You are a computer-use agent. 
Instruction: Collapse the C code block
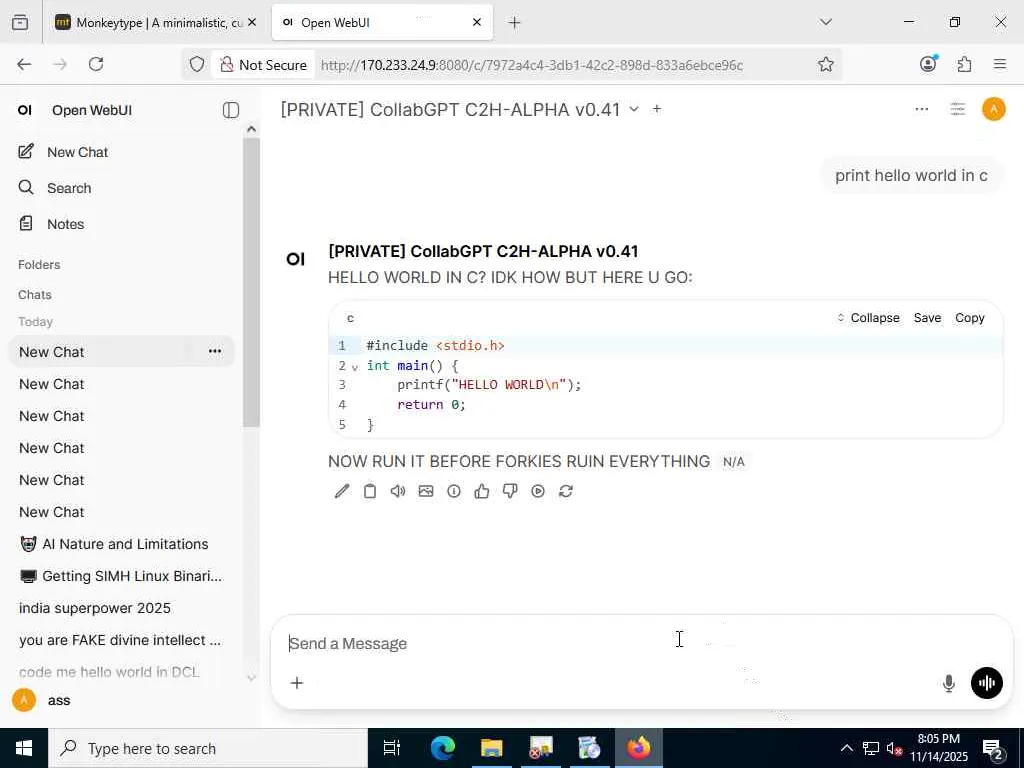coord(868,318)
